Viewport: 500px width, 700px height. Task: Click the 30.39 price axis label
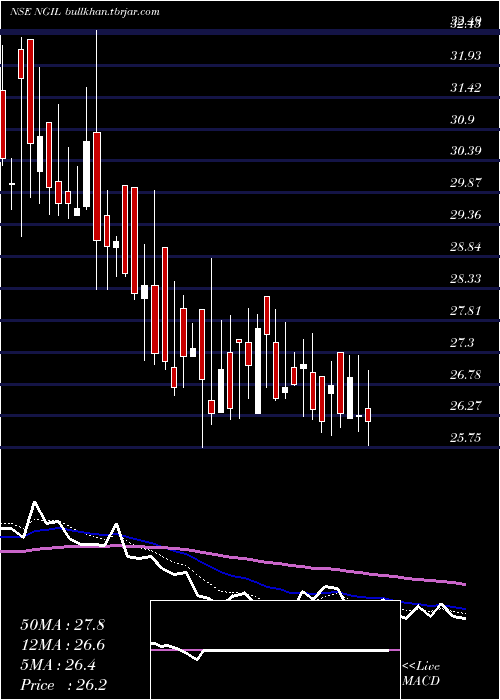coord(466,151)
